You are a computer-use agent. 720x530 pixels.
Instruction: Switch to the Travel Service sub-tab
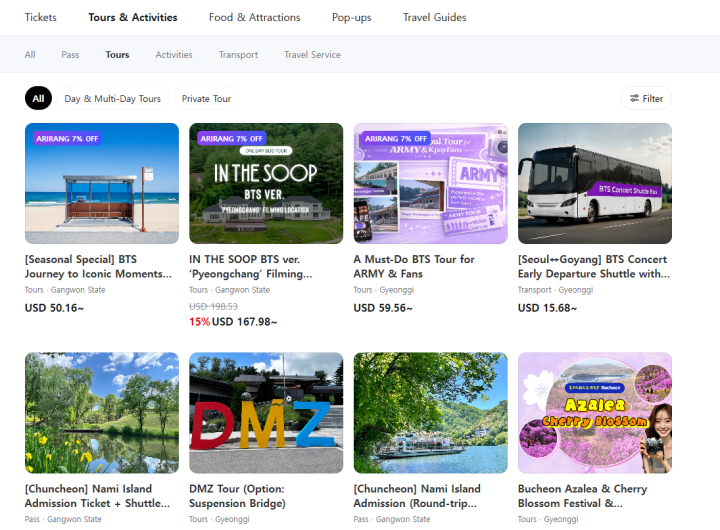(x=312, y=55)
